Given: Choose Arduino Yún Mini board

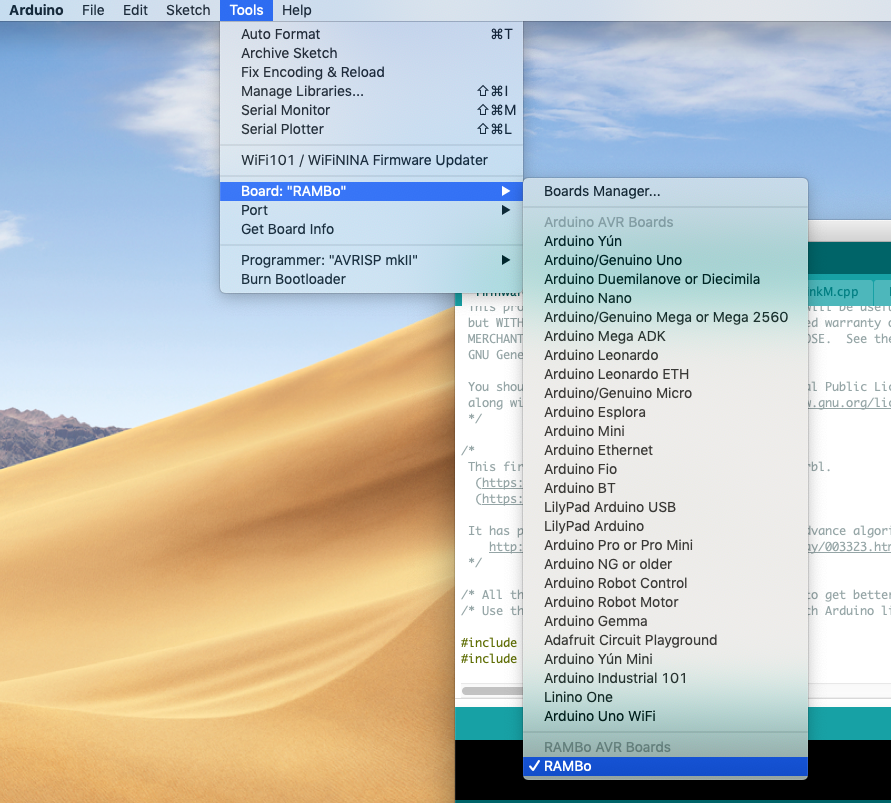Looking at the screenshot, I should tap(665, 659).
